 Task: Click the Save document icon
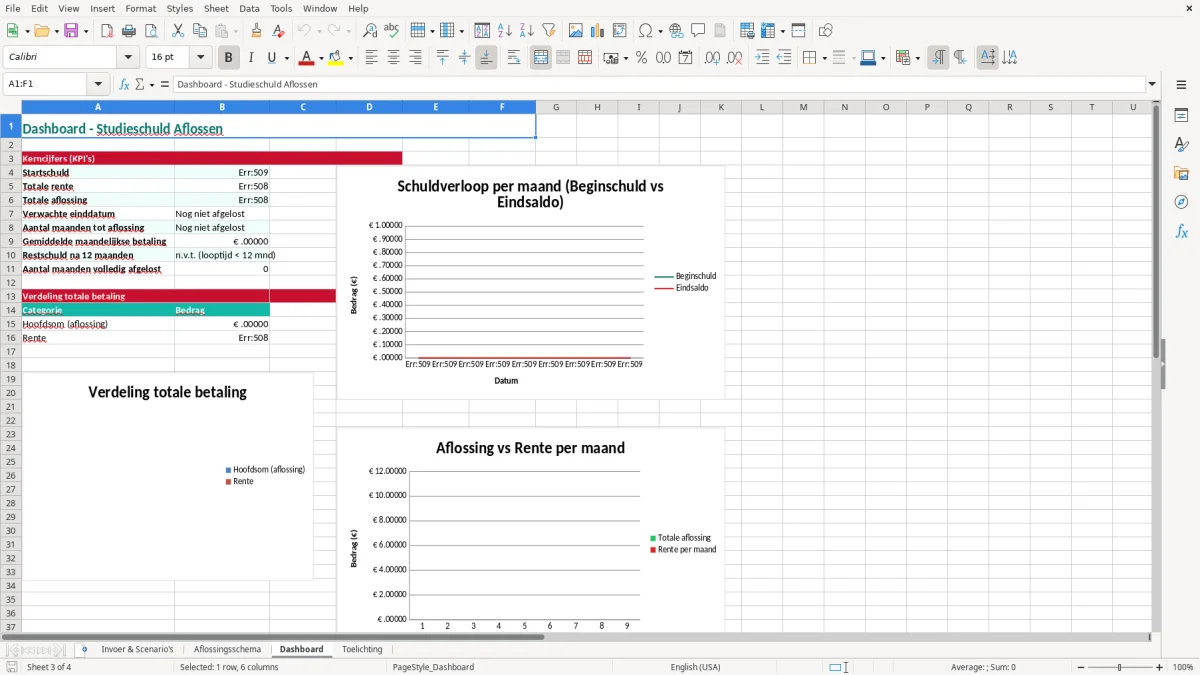[71, 31]
